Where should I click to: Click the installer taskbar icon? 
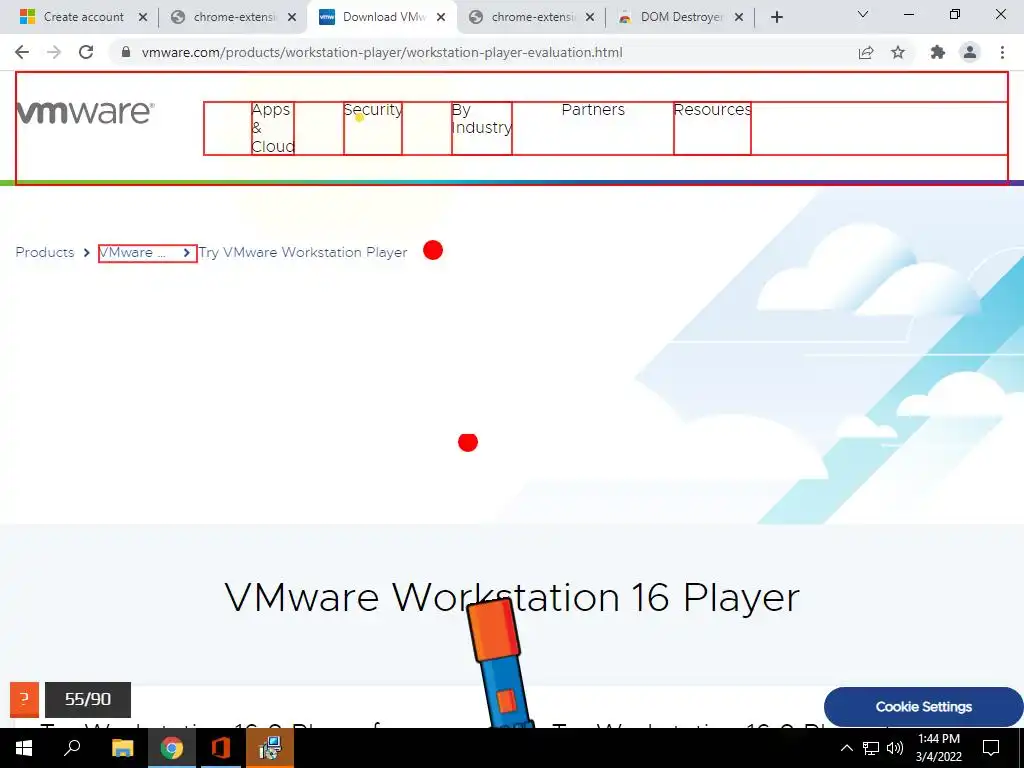point(270,748)
